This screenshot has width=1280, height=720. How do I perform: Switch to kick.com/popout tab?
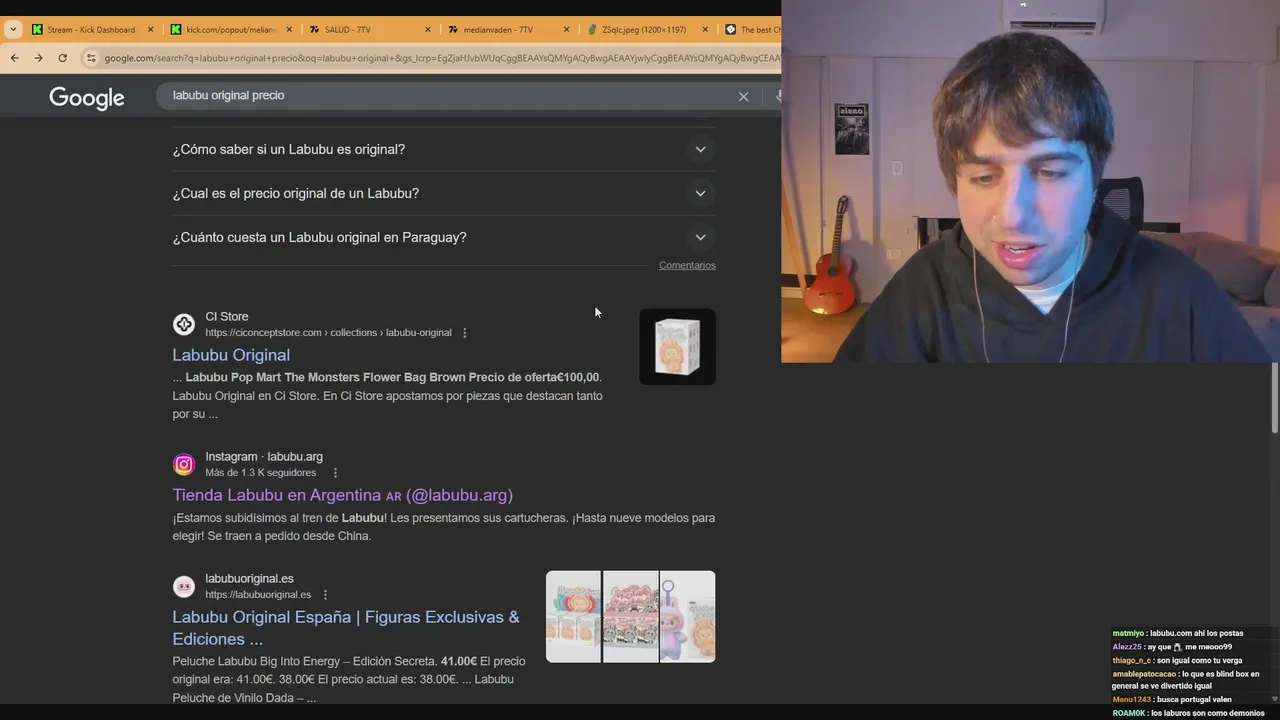[x=229, y=30]
